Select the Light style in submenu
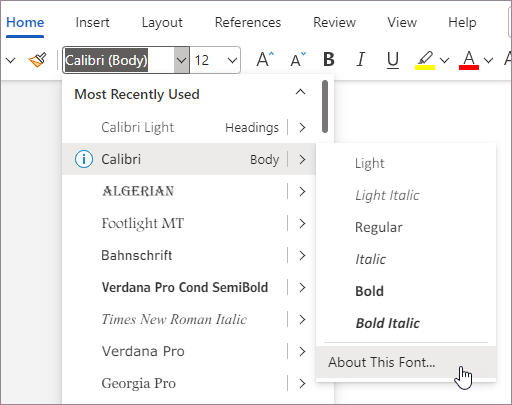The image size is (512, 405). 406,163
